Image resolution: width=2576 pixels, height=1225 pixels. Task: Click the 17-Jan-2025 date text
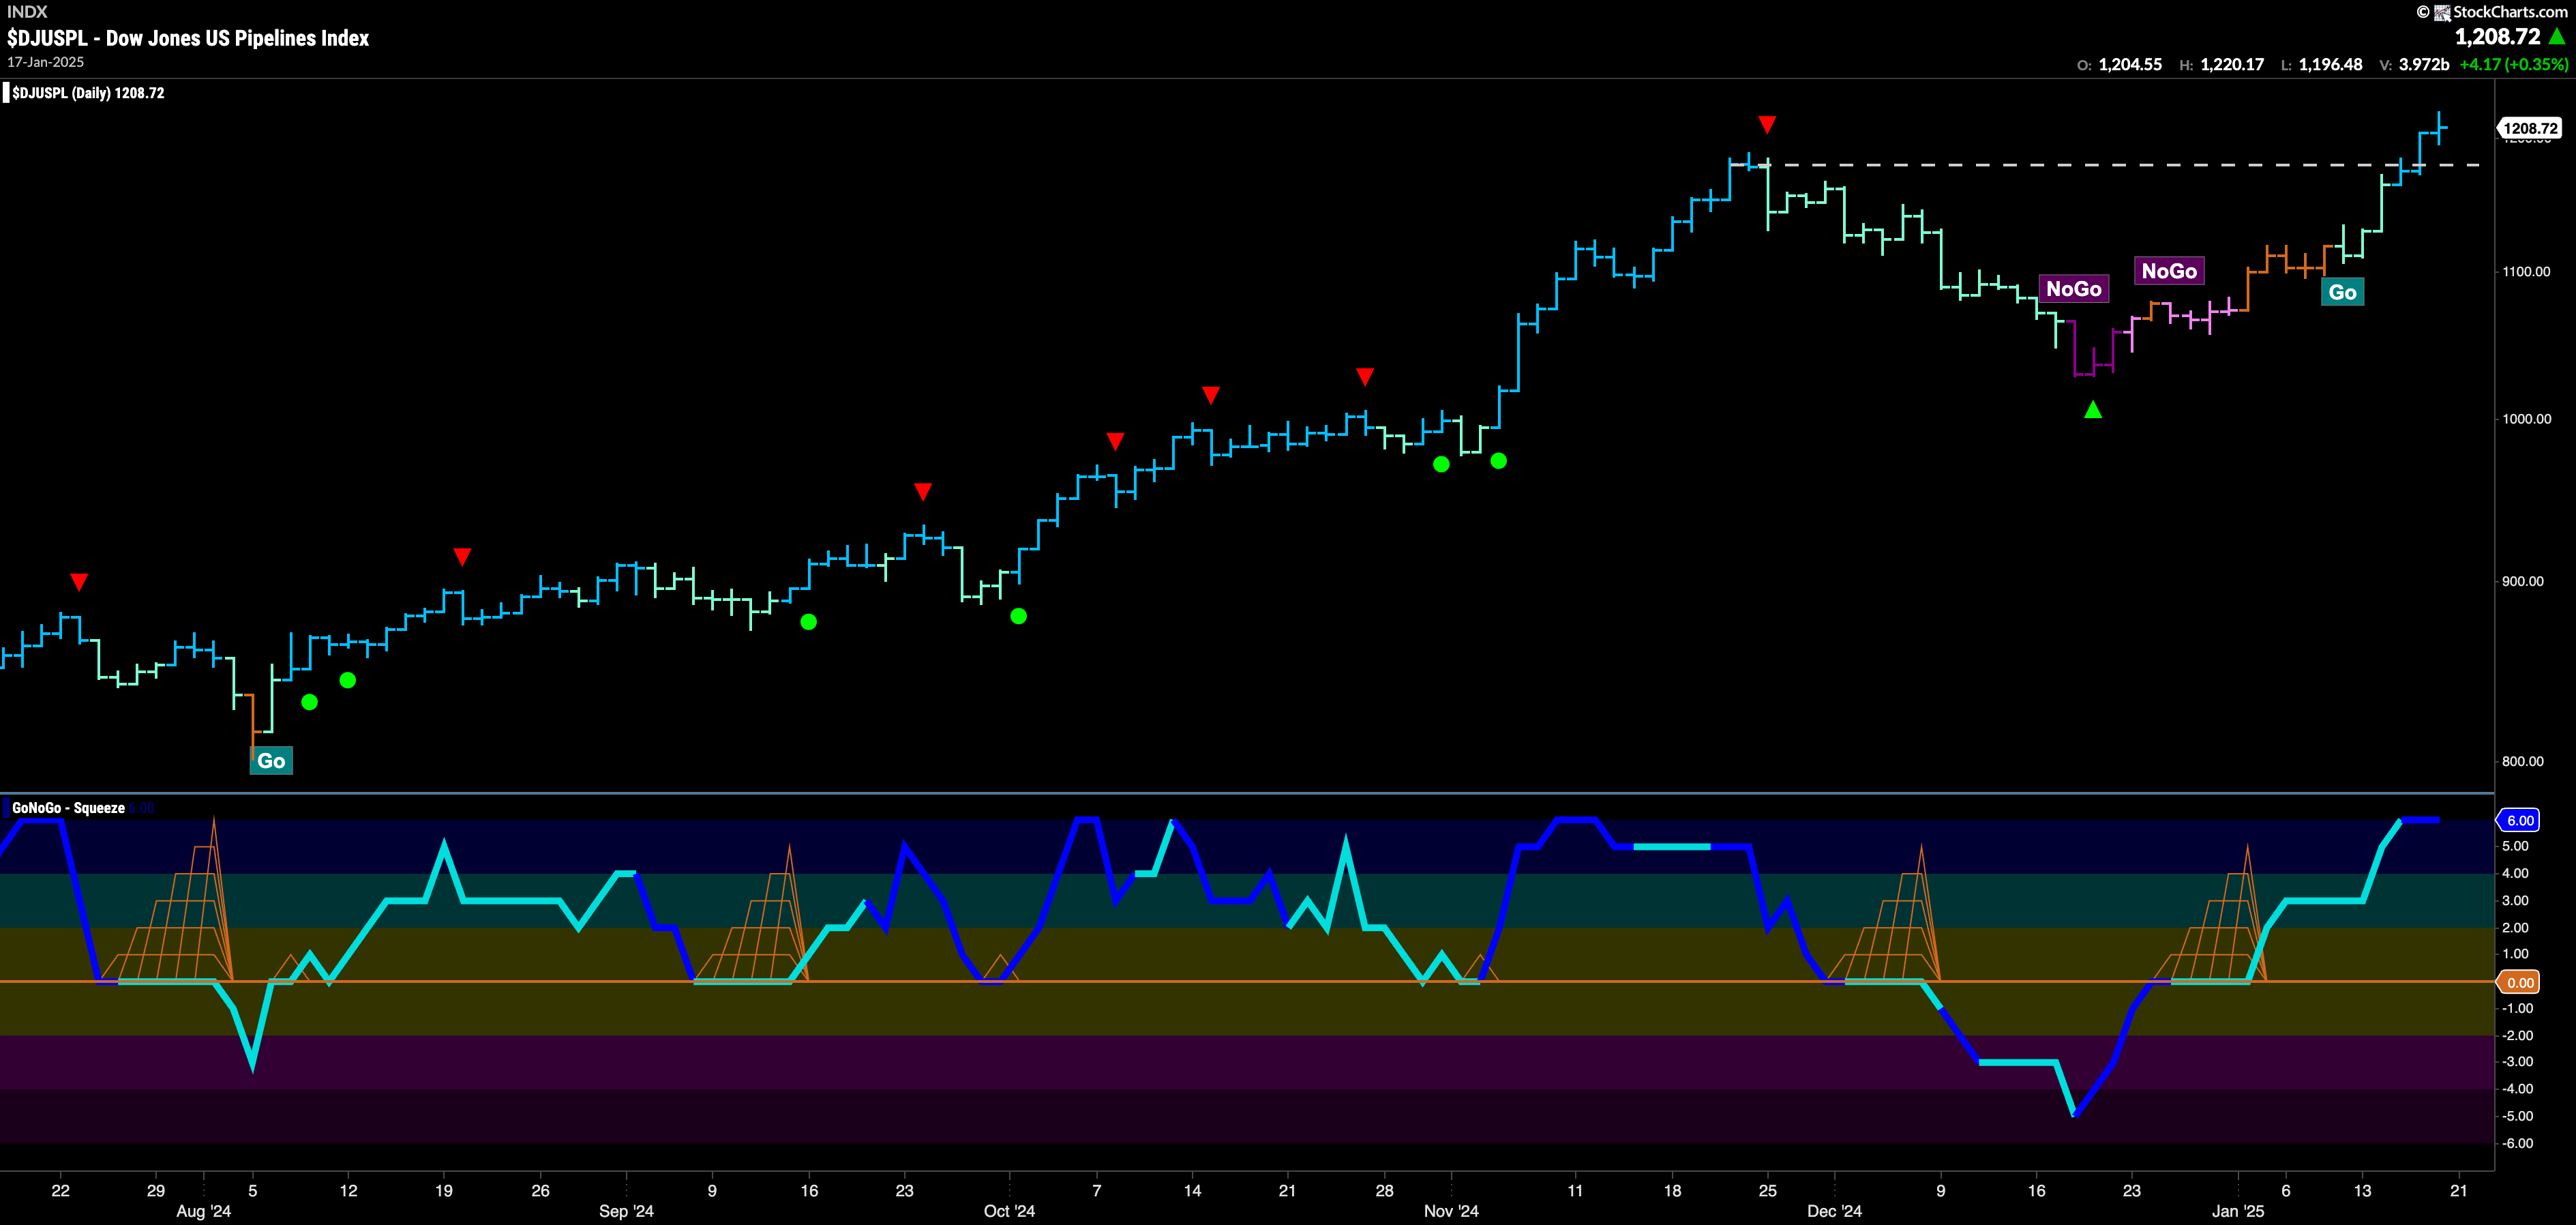coord(46,62)
